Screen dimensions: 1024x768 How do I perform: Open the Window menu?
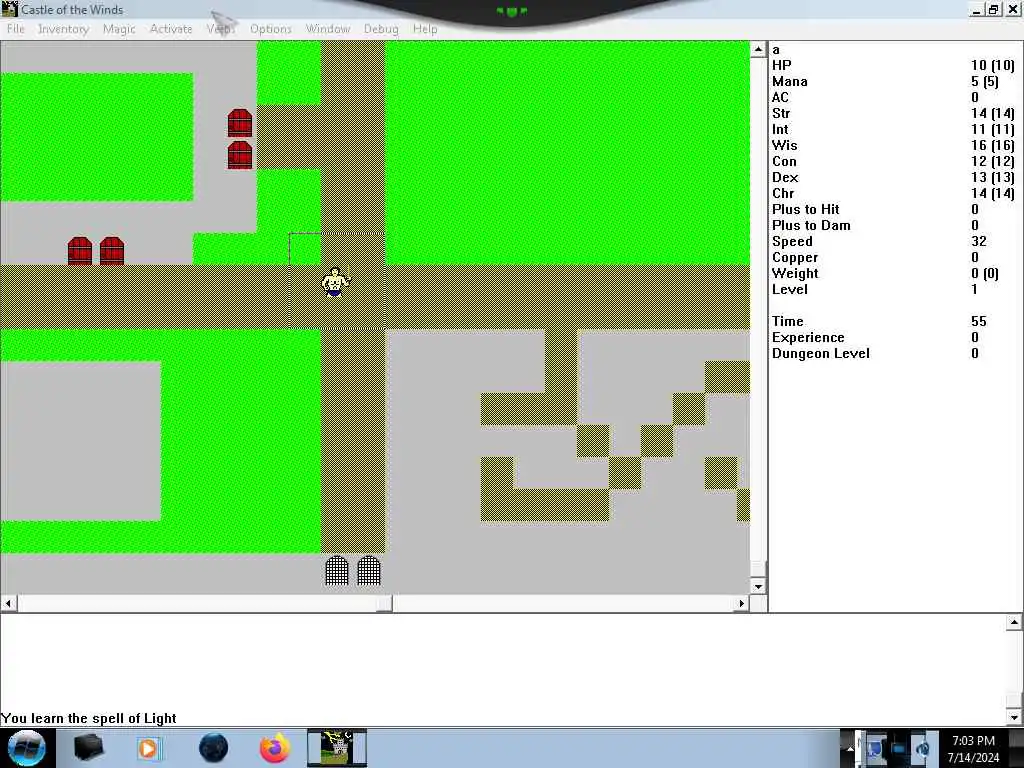click(x=328, y=29)
